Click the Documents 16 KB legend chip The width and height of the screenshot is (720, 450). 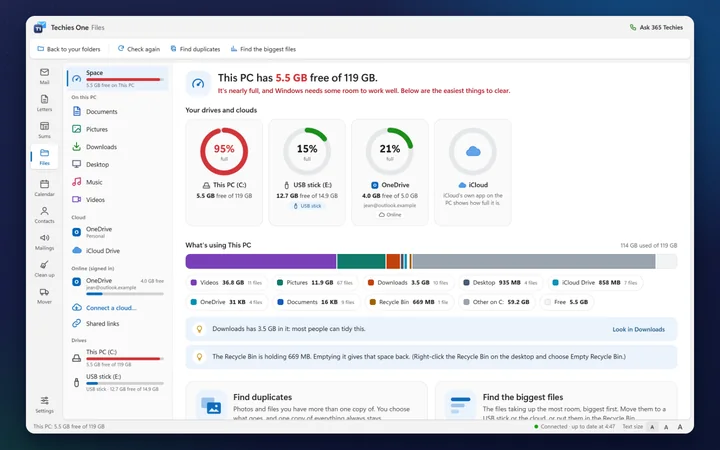tap(316, 302)
